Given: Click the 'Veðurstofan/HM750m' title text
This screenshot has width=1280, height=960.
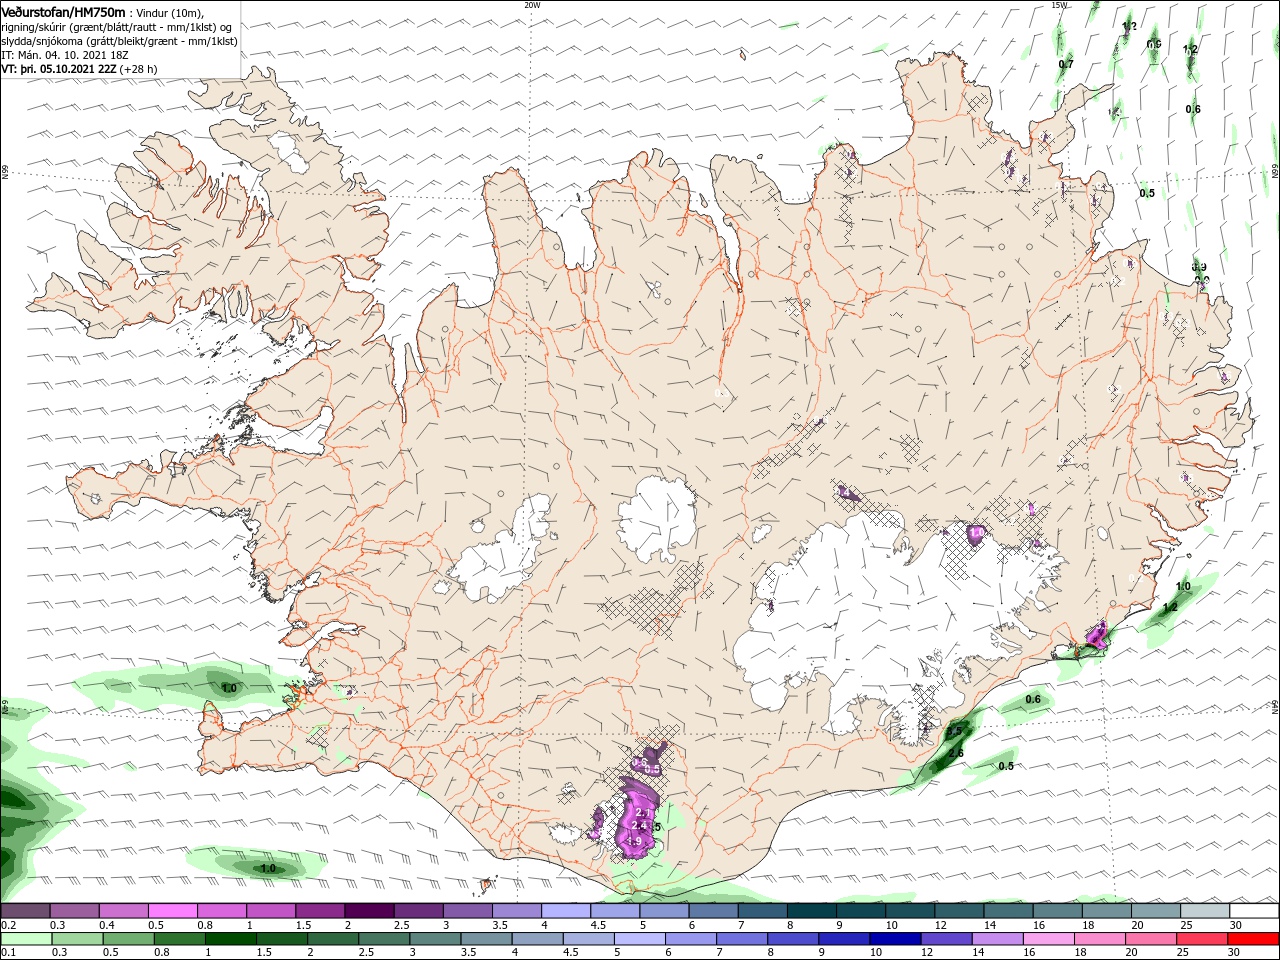Looking at the screenshot, I should click(x=63, y=11).
